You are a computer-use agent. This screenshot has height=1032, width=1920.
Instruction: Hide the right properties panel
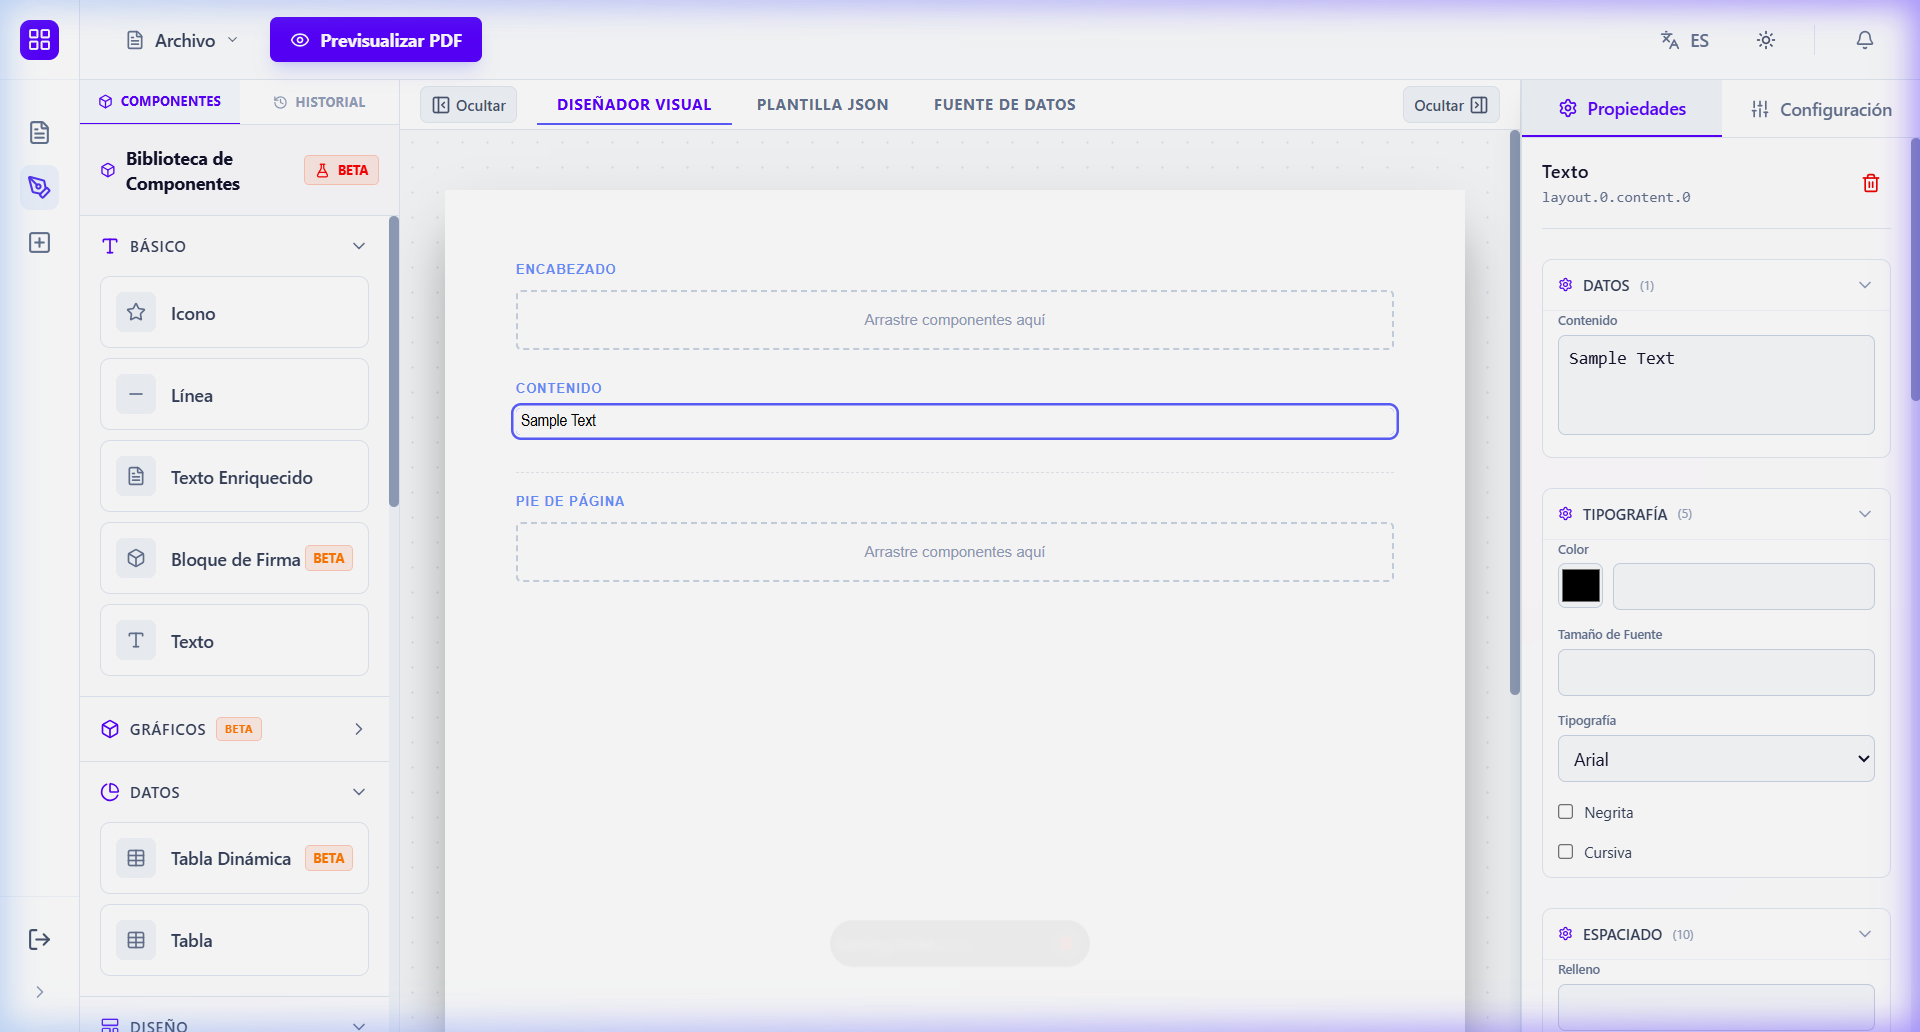[1451, 105]
